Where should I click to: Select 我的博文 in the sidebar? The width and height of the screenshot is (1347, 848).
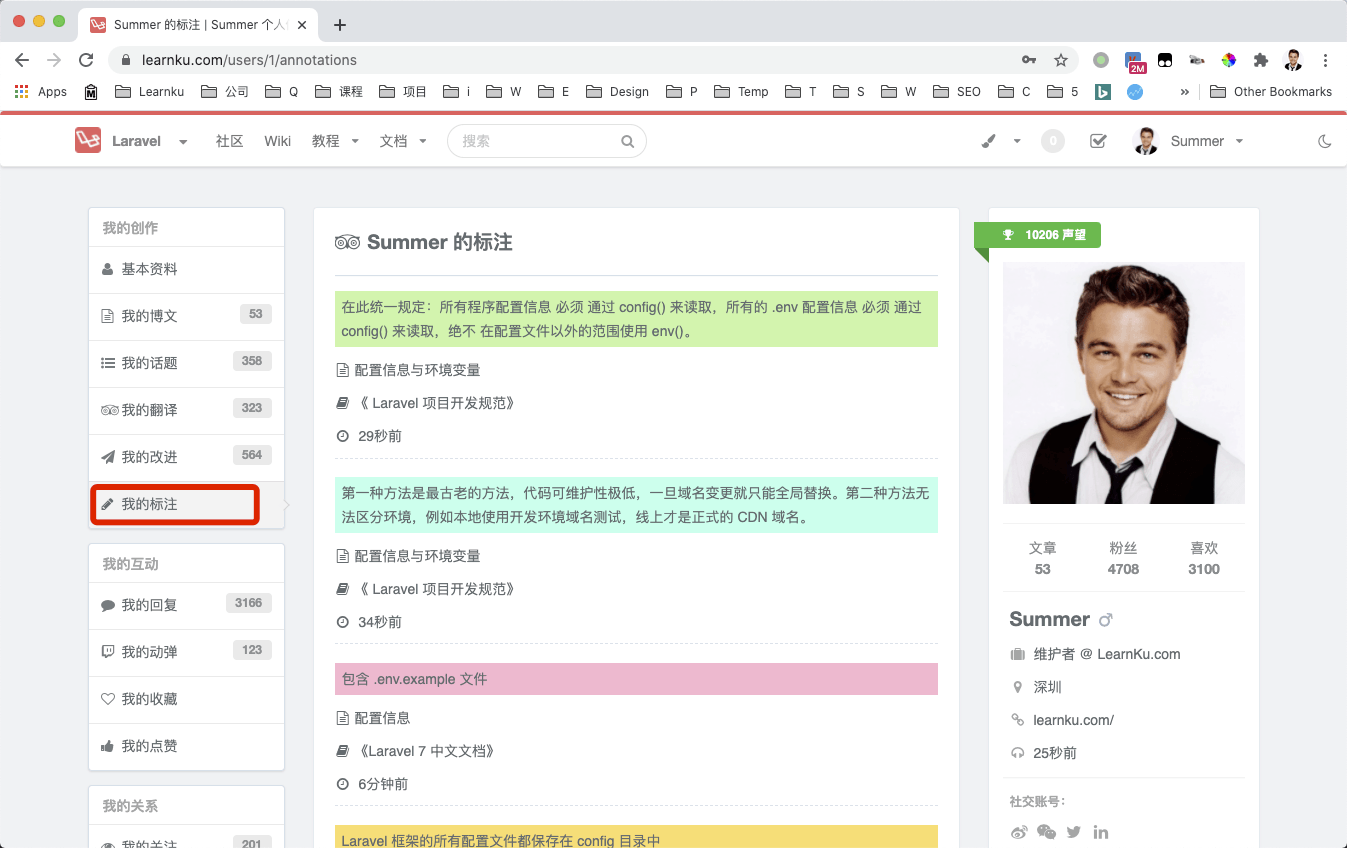pyautogui.click(x=186, y=316)
